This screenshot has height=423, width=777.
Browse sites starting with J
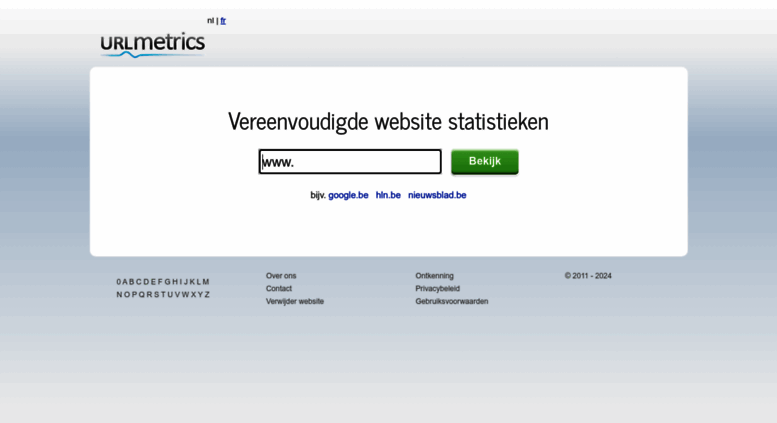click(186, 282)
